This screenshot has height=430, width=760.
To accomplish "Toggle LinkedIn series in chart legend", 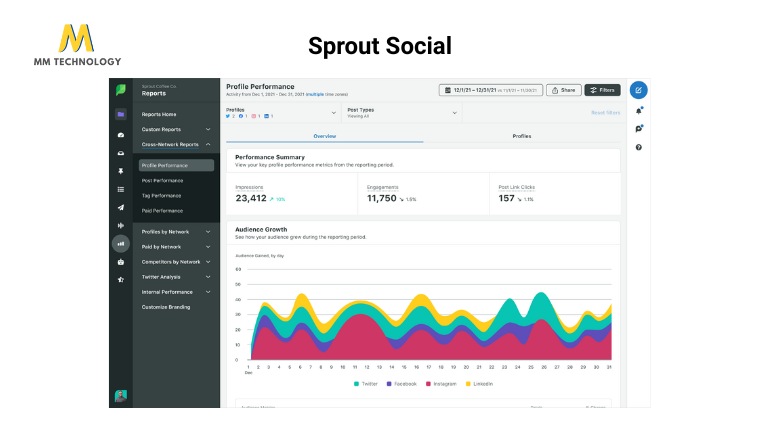I will tap(479, 384).
